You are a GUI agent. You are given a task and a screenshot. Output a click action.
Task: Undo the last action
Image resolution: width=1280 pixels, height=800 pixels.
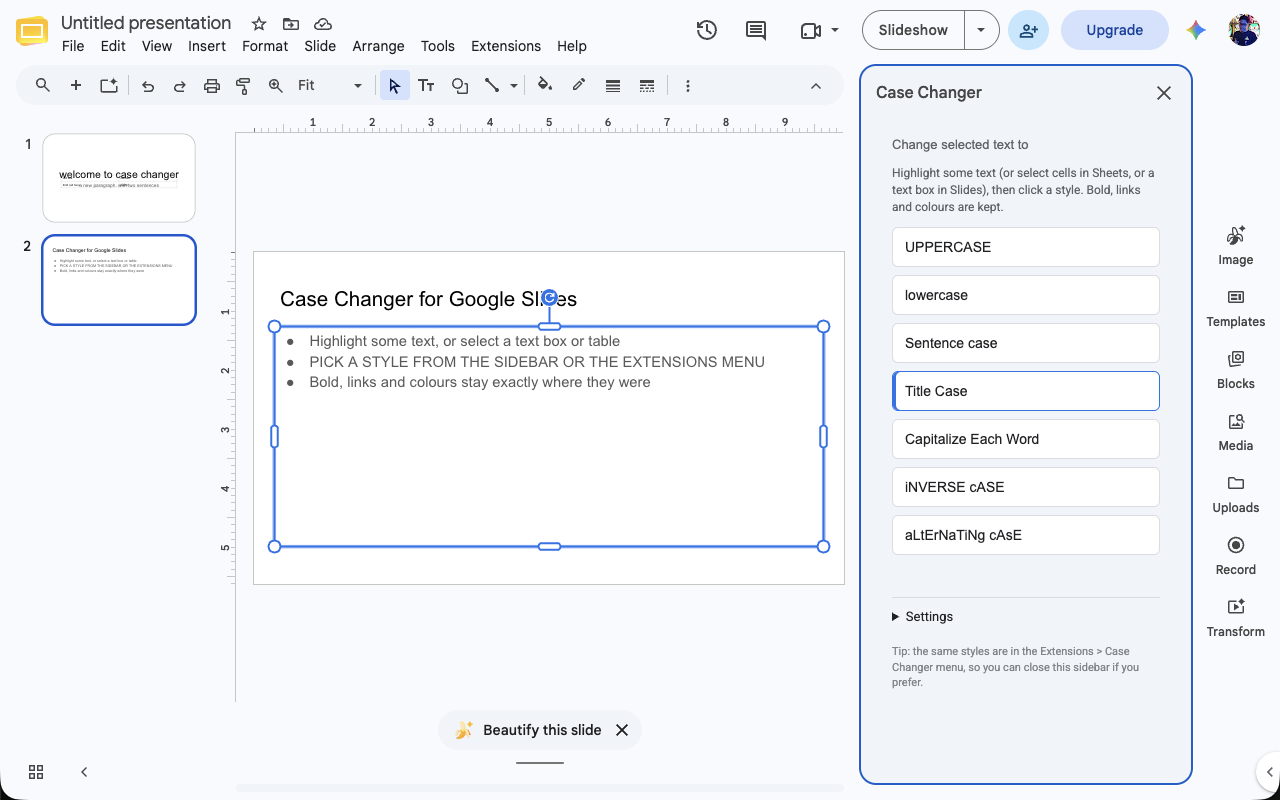(x=148, y=86)
